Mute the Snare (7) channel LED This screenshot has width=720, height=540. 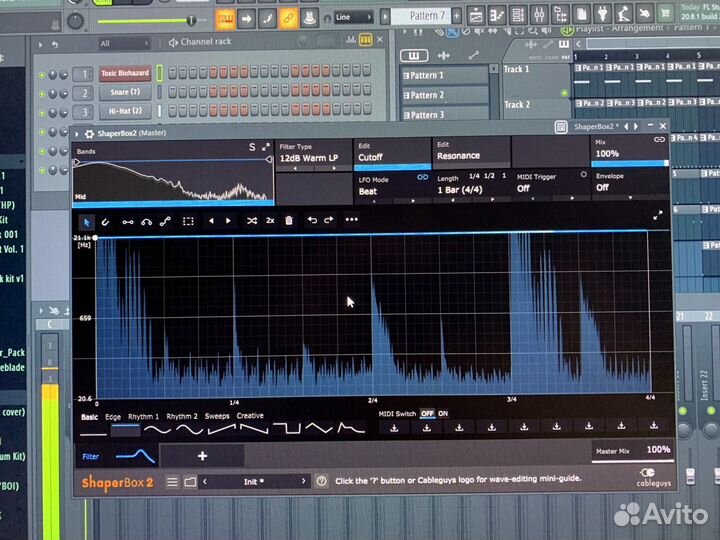42,94
